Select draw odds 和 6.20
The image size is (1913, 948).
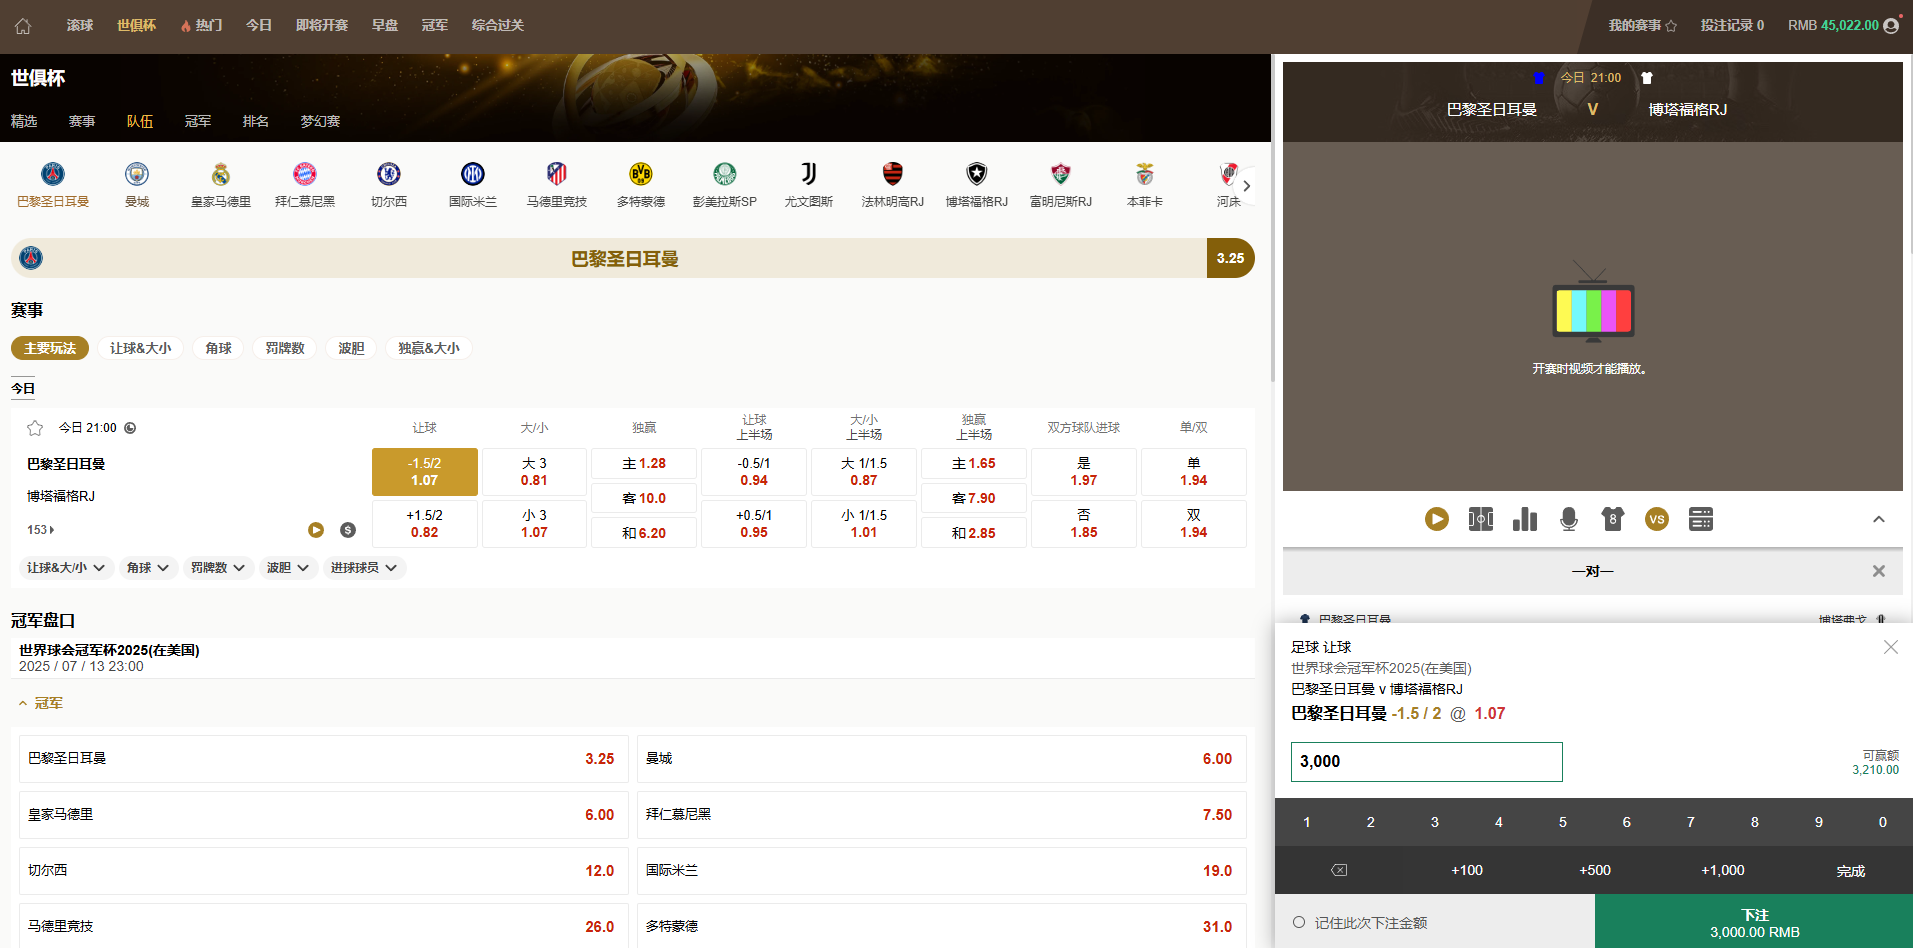click(645, 533)
